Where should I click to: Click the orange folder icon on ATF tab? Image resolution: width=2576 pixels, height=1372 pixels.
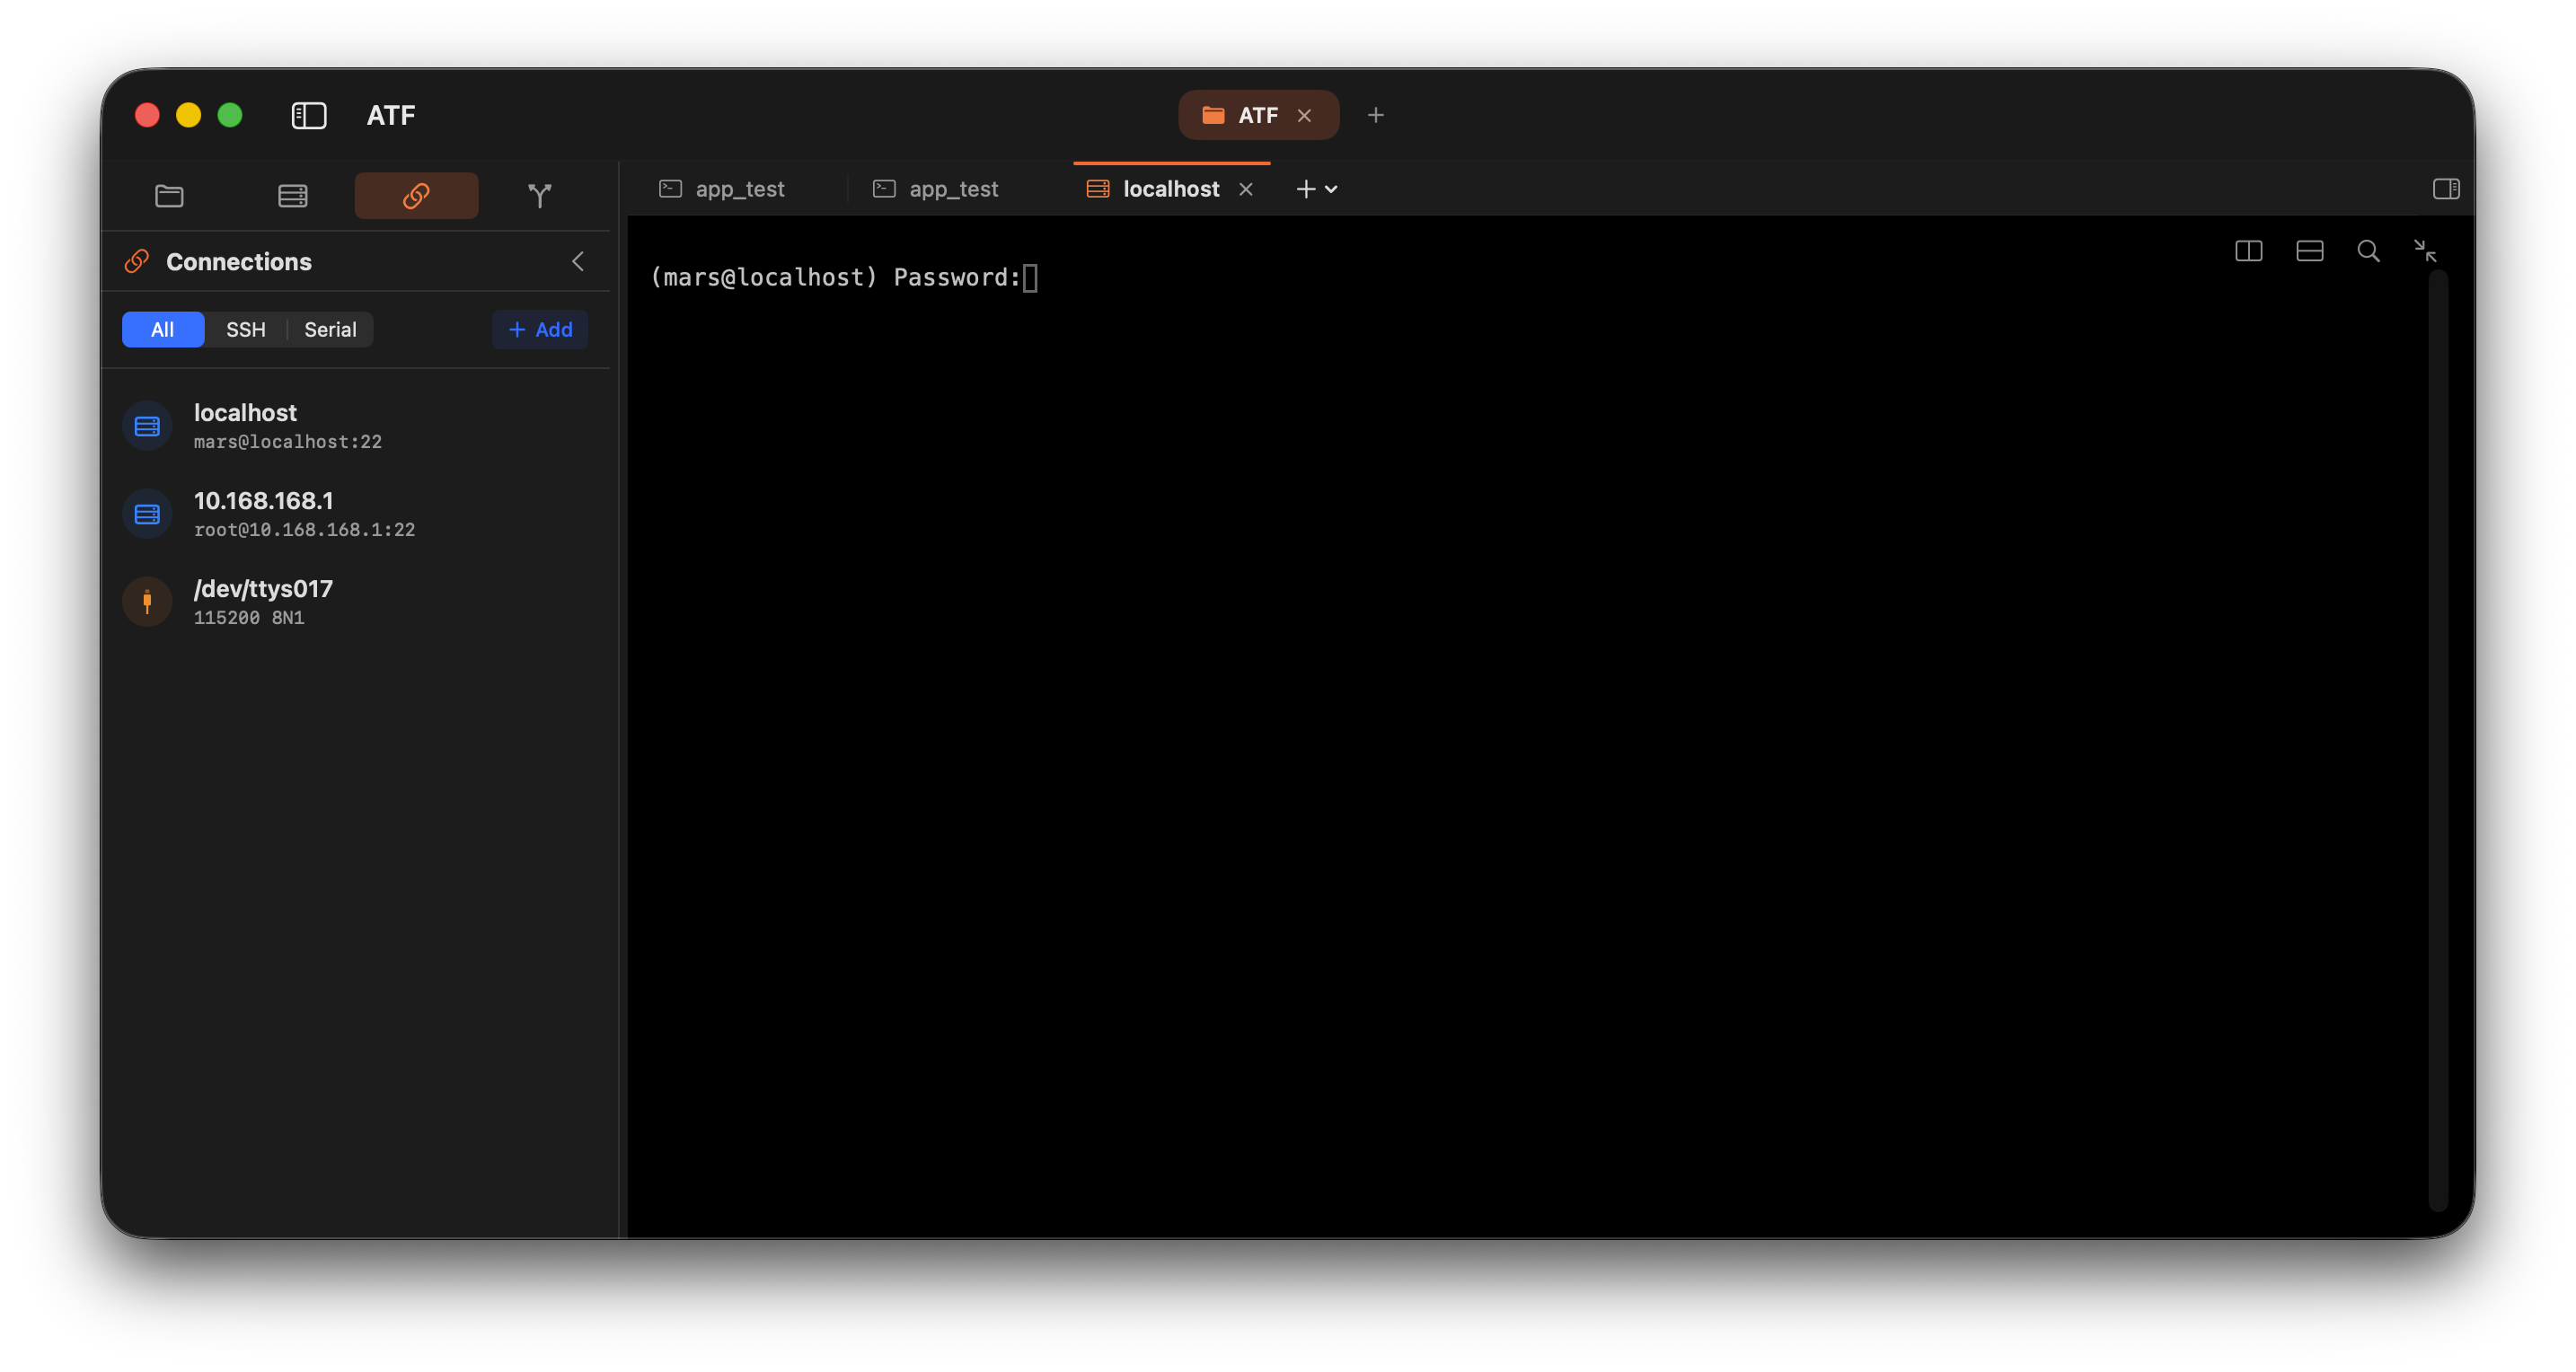[1213, 115]
